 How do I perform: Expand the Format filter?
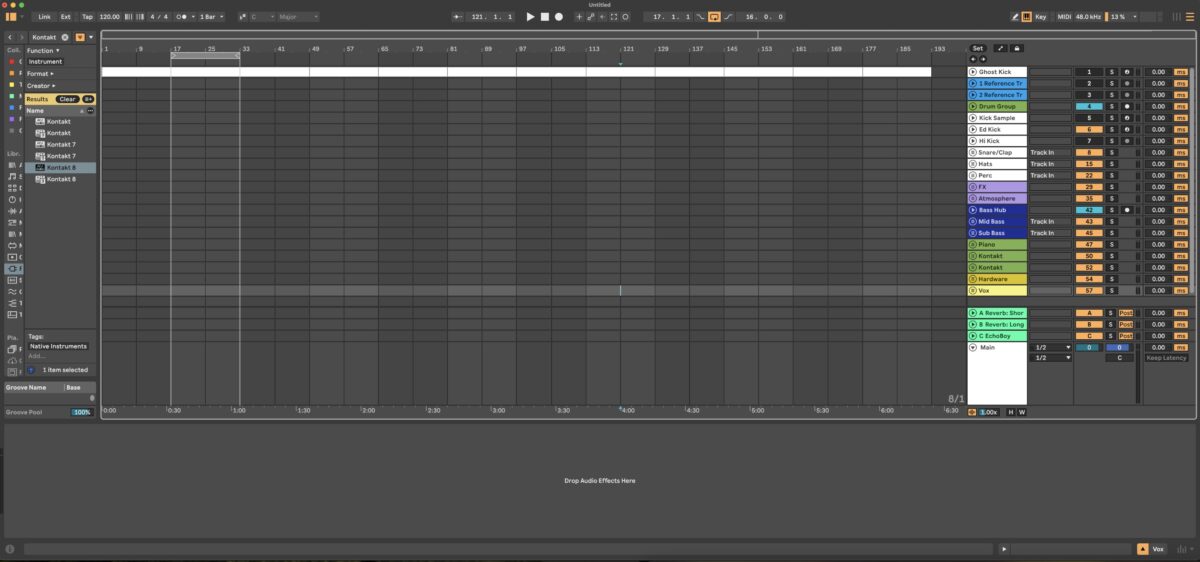coord(40,73)
